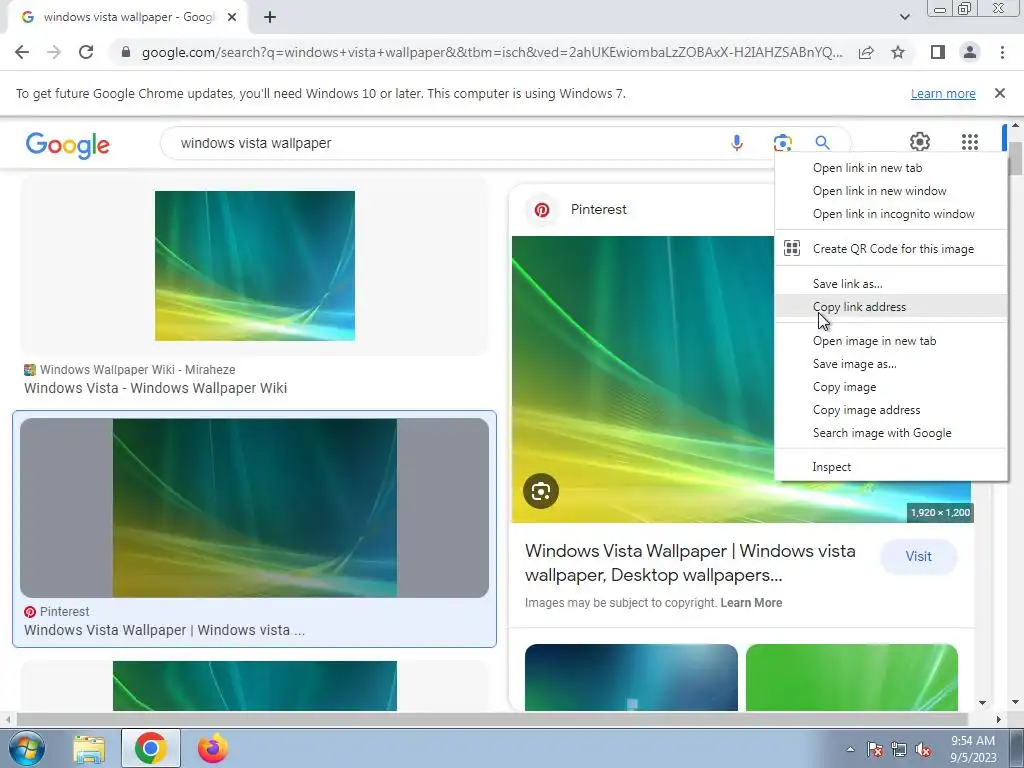
Task: Select Create QR Code for this image
Action: [x=891, y=249]
